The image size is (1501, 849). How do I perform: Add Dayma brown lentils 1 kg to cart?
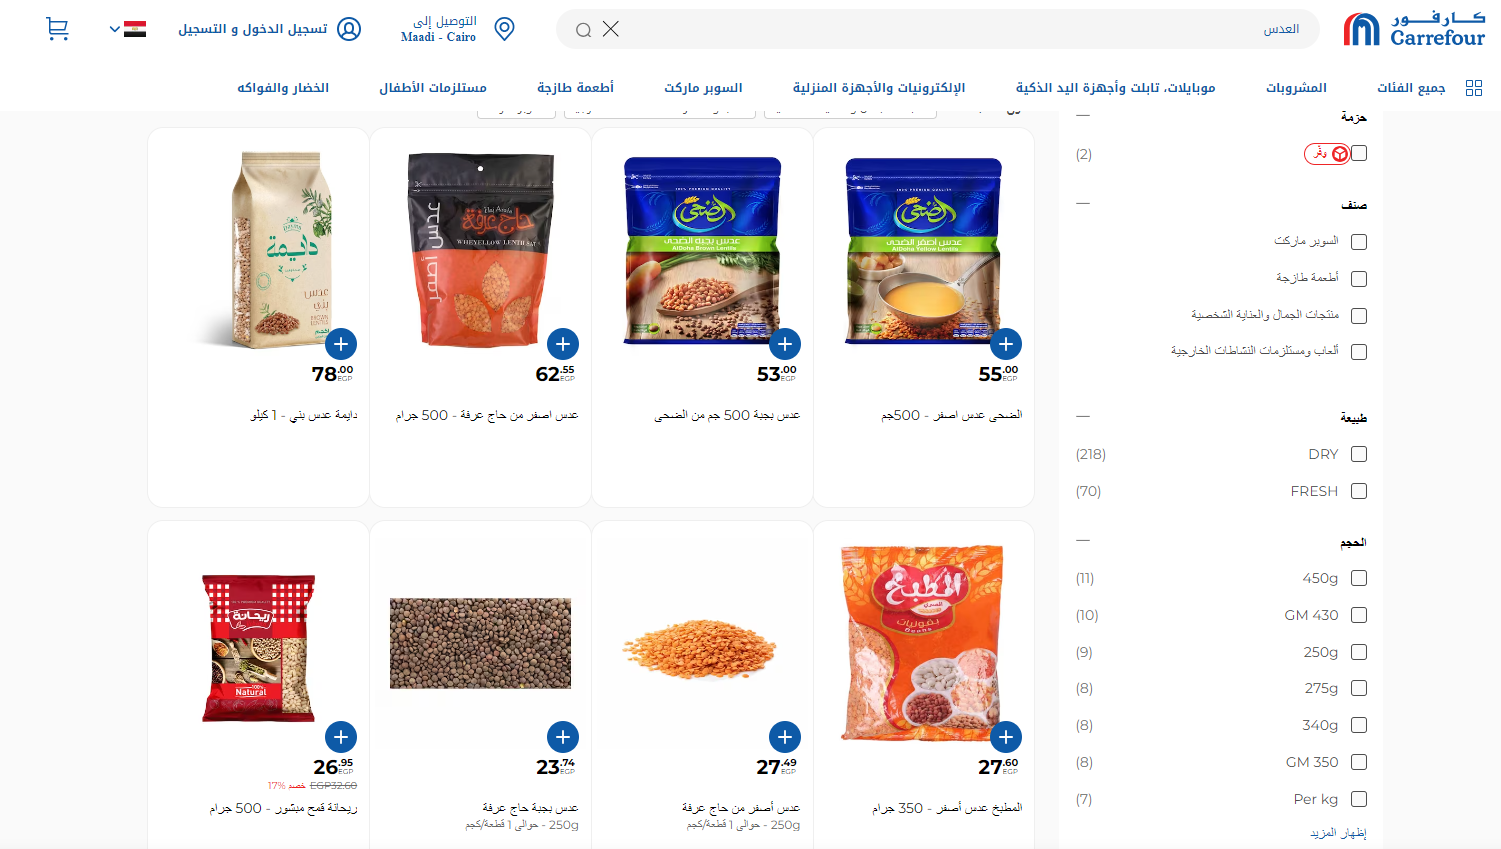point(341,344)
